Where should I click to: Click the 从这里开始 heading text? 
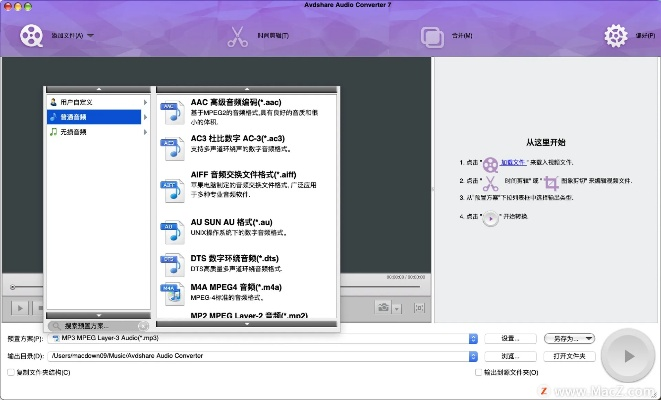point(545,142)
